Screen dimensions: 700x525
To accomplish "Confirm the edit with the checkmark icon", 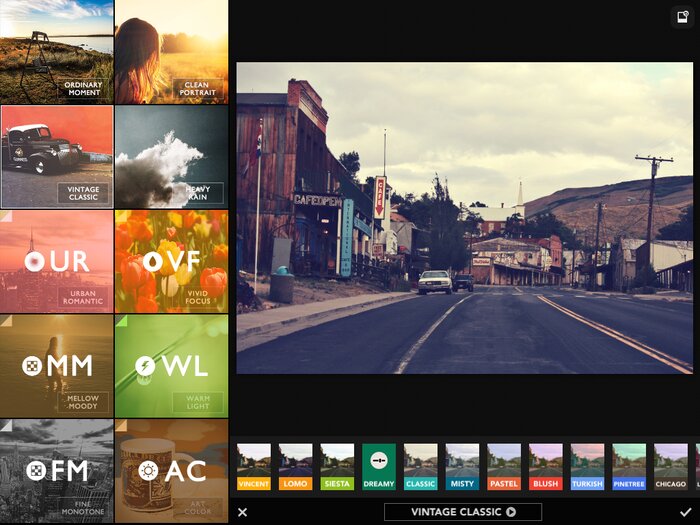I will 683,512.
